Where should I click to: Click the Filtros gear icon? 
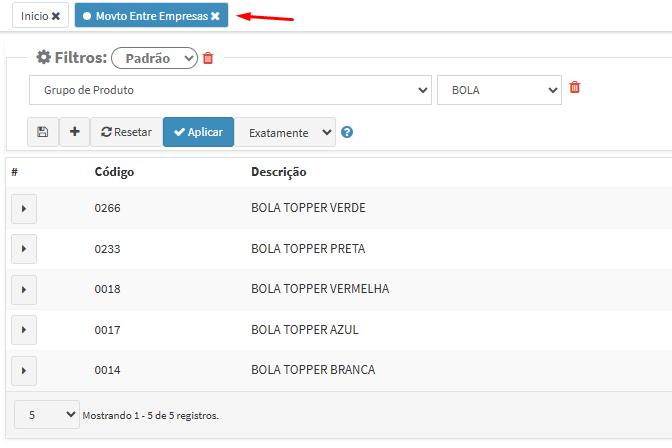coord(43,58)
